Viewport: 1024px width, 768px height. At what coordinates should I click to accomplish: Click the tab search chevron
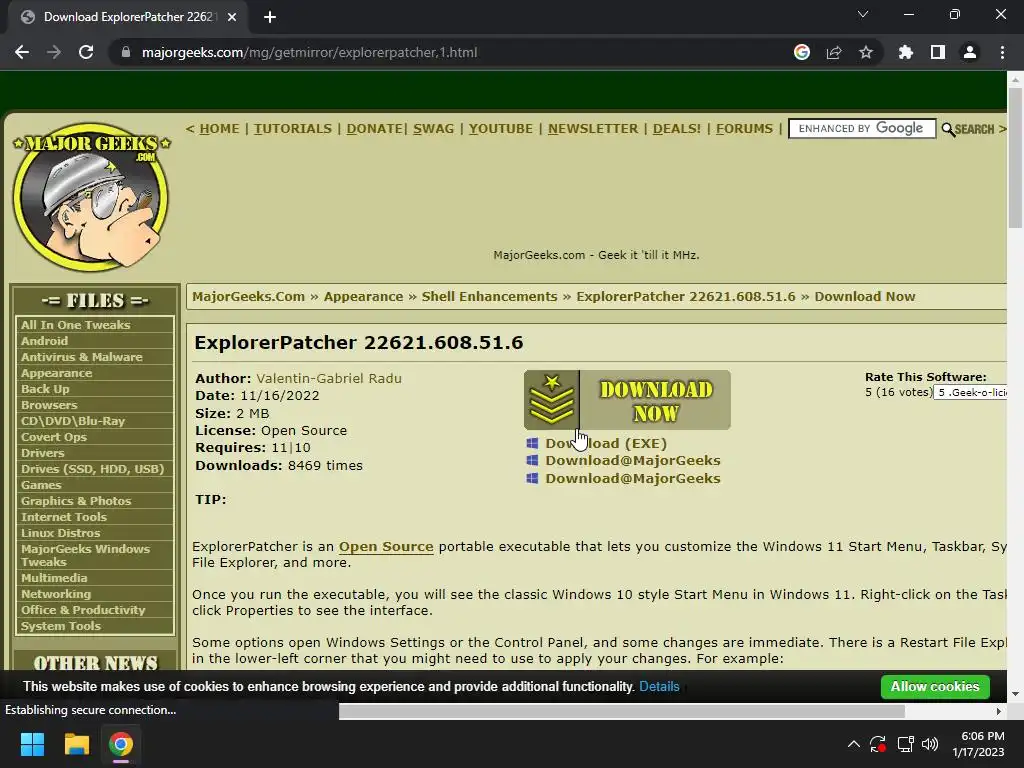click(863, 14)
